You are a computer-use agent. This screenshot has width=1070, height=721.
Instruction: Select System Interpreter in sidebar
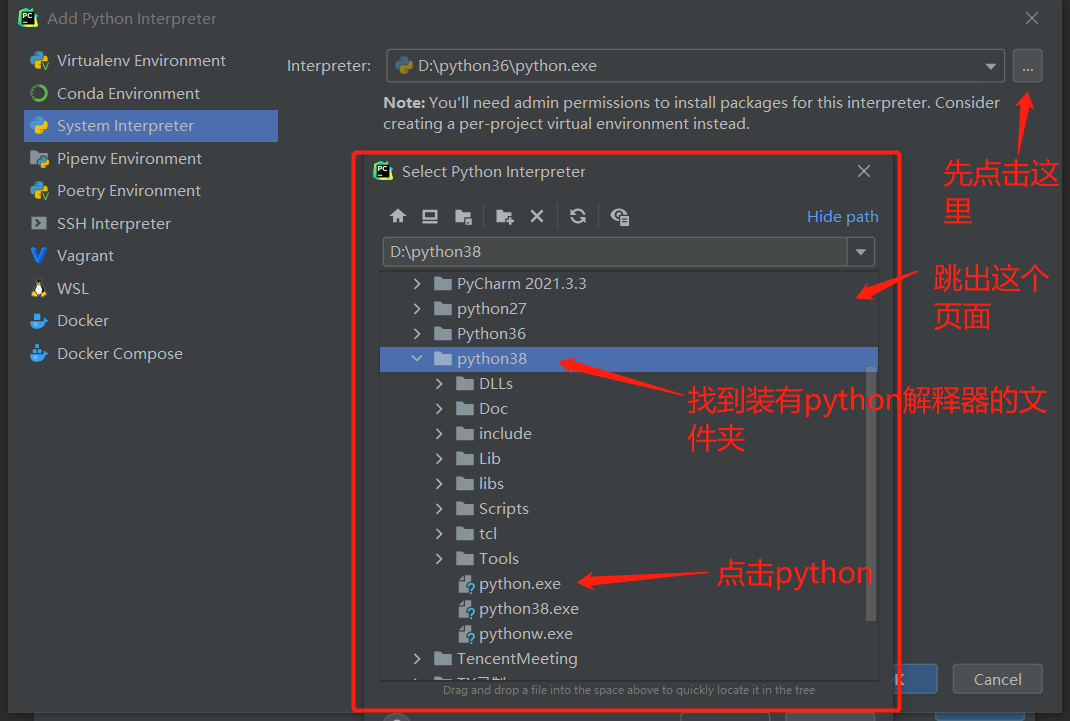tap(151, 126)
